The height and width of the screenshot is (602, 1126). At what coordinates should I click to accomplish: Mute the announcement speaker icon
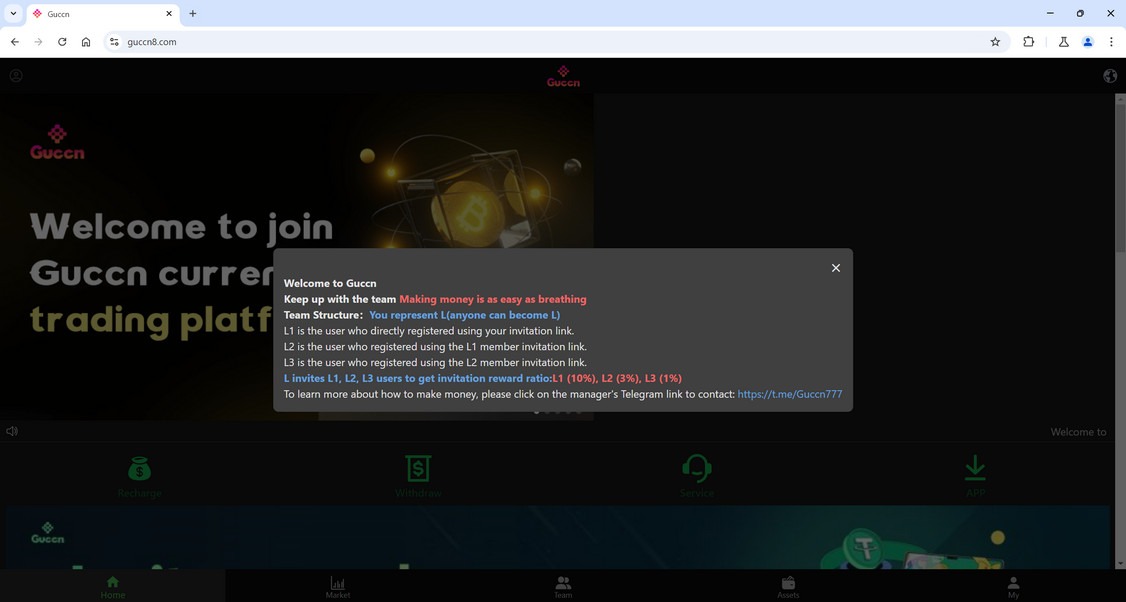click(11, 431)
